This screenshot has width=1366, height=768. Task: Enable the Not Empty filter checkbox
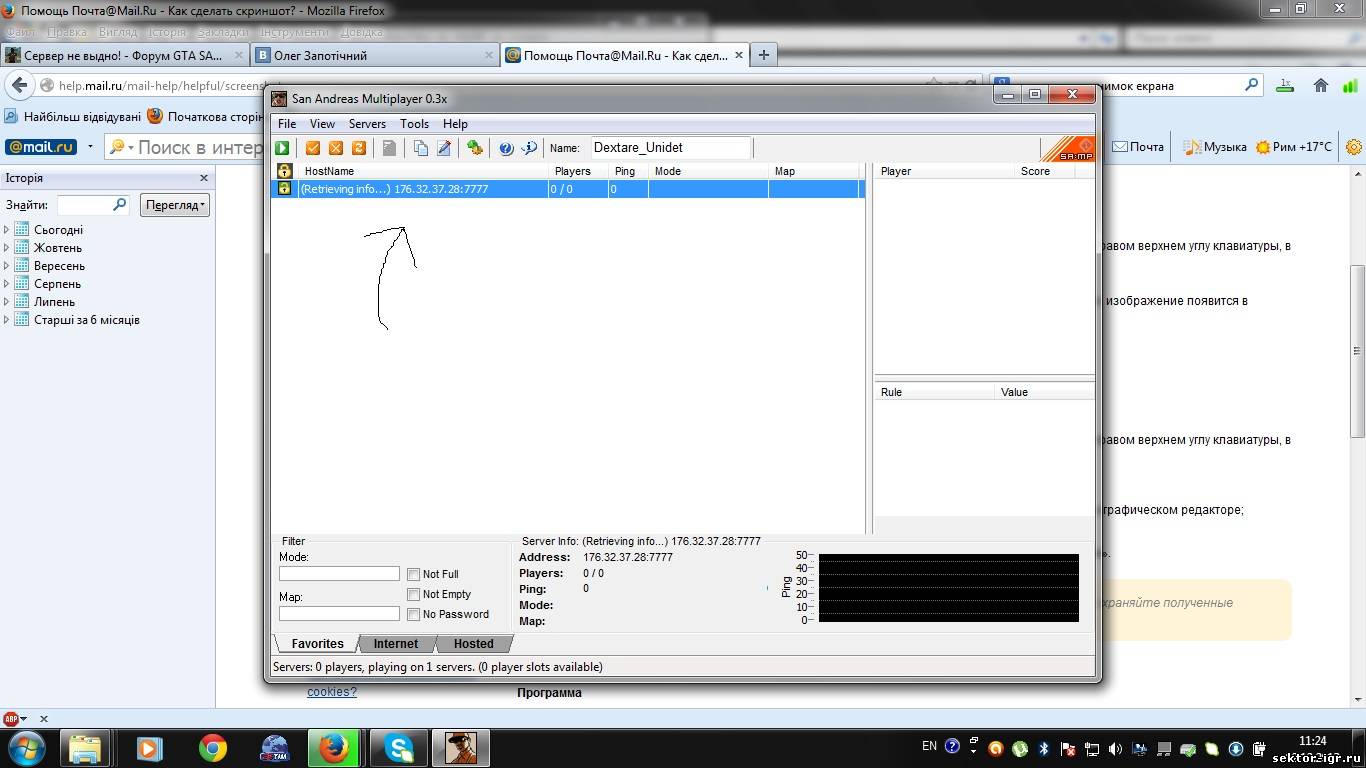pos(413,594)
